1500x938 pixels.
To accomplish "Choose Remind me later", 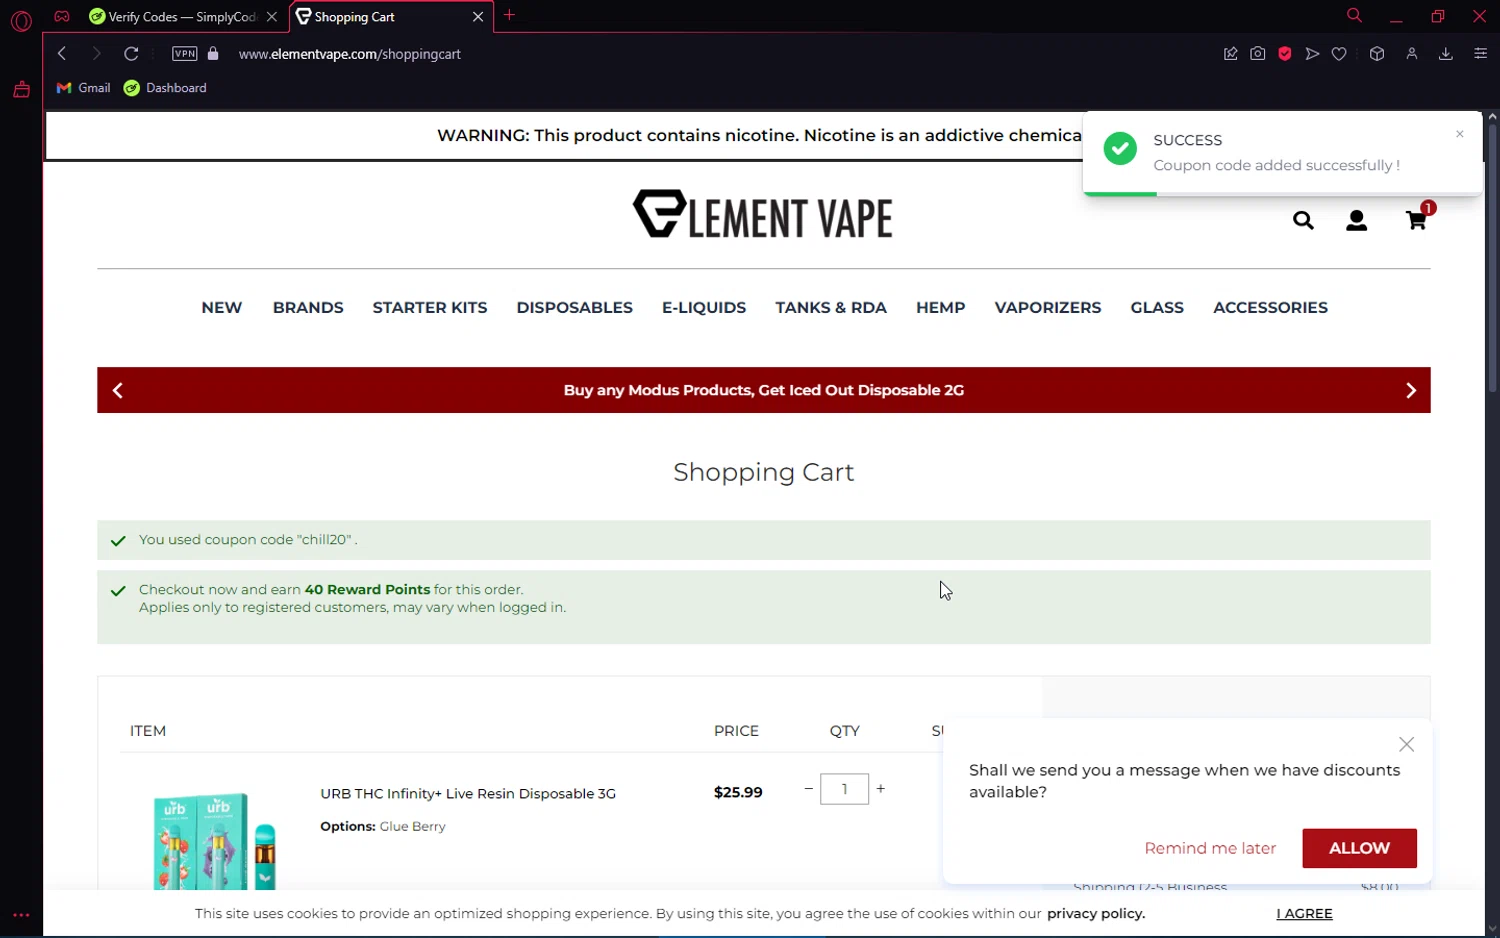I will (x=1210, y=848).
